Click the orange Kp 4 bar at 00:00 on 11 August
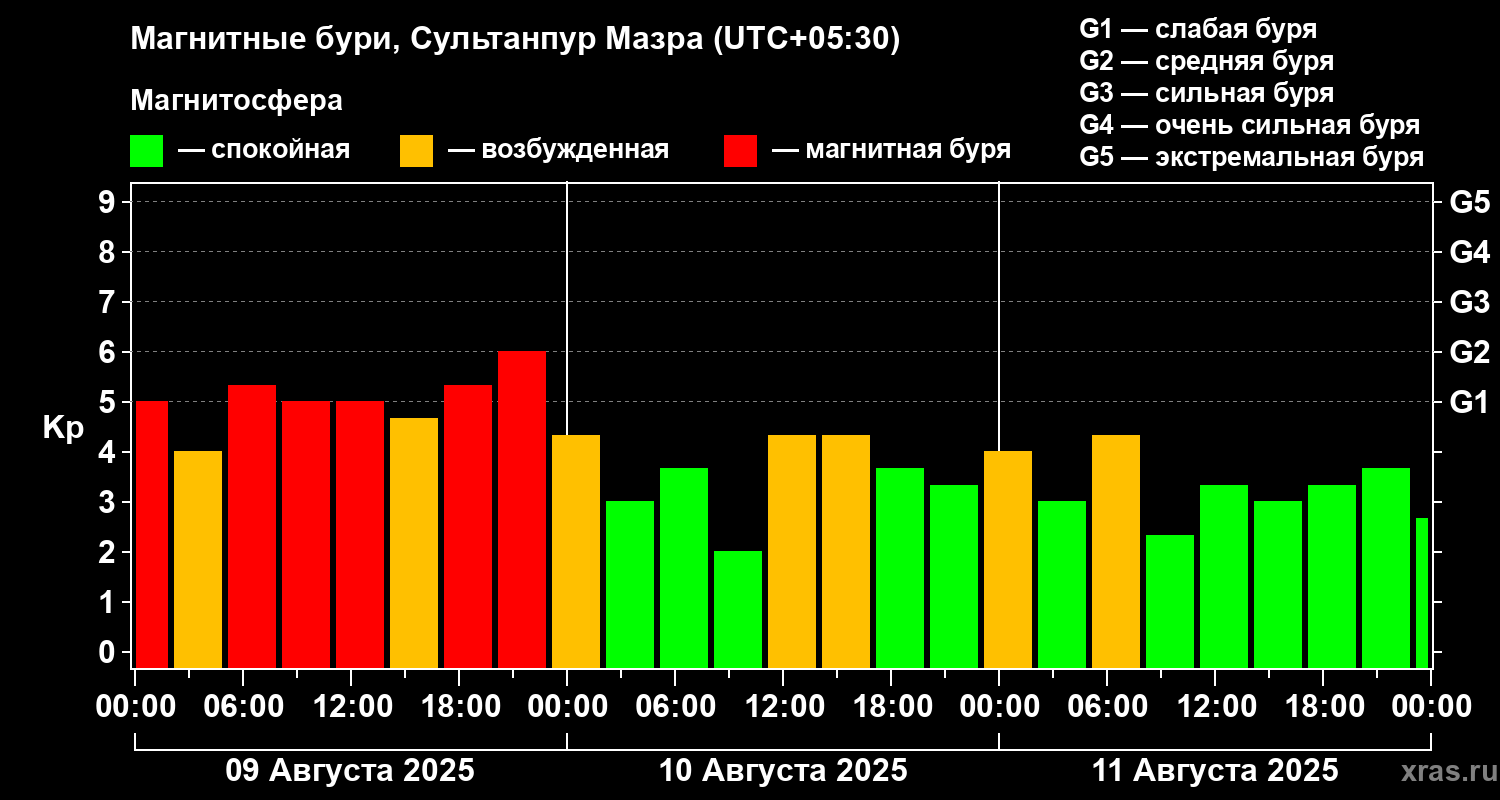The image size is (1500, 800). click(1008, 560)
